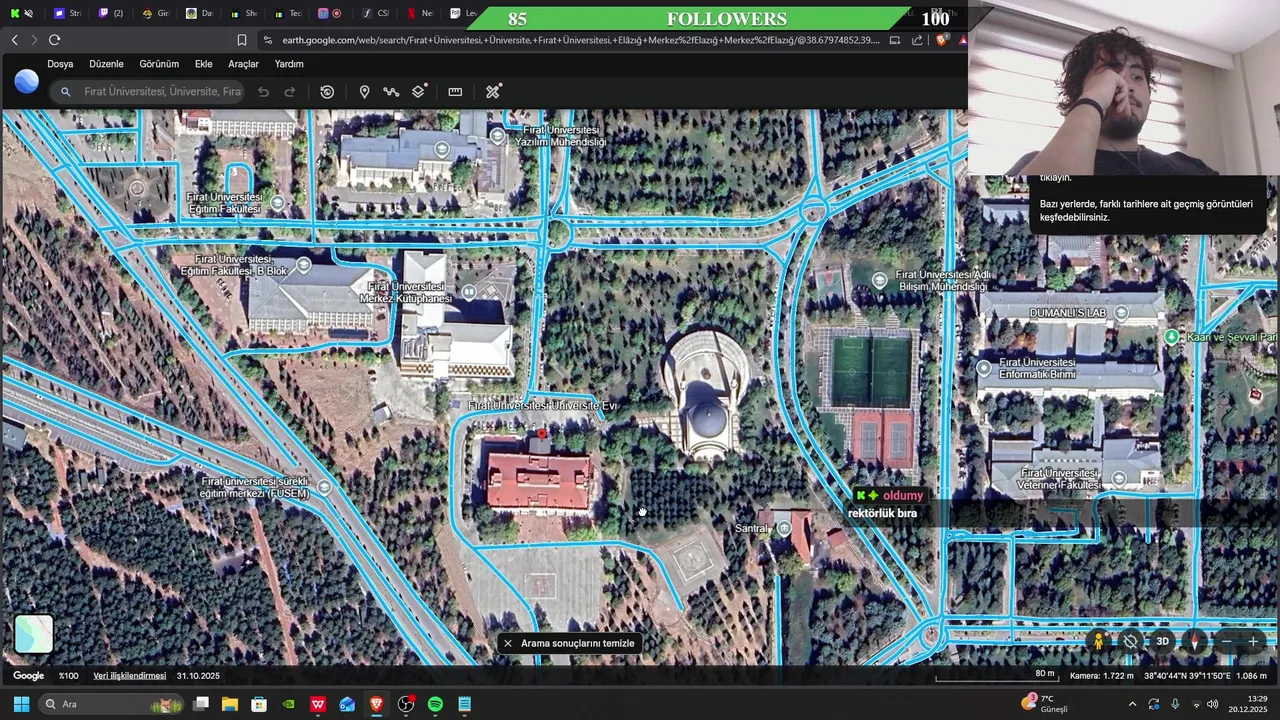Viewport: 1280px width, 720px height.
Task: Open OBS Studio from the taskbar
Action: pyautogui.click(x=406, y=704)
